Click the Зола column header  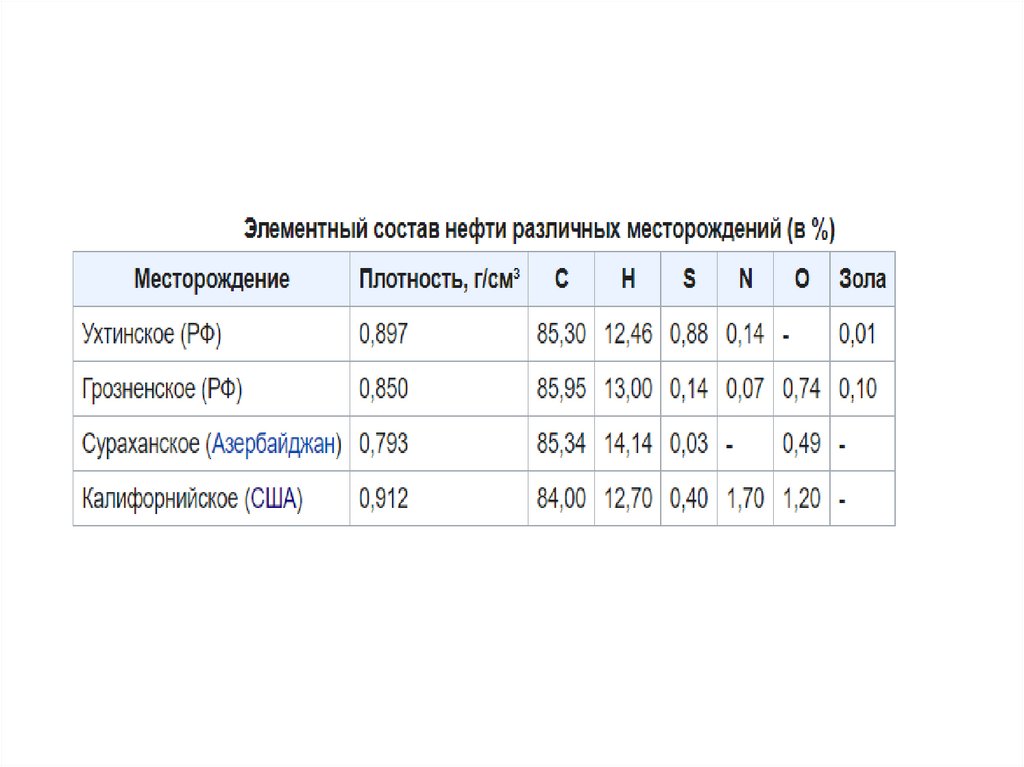coord(862,279)
